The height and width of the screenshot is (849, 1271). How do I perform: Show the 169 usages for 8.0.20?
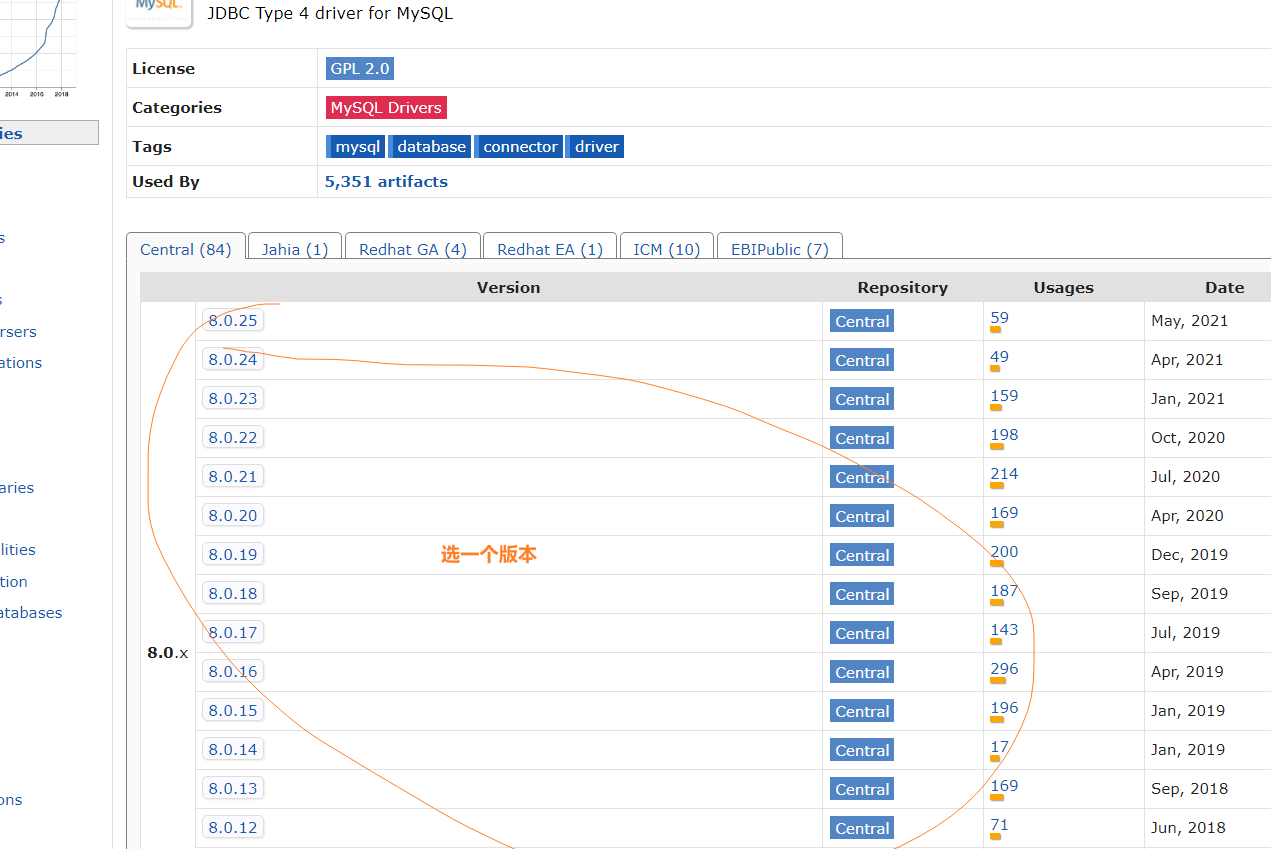pyautogui.click(x=1004, y=513)
